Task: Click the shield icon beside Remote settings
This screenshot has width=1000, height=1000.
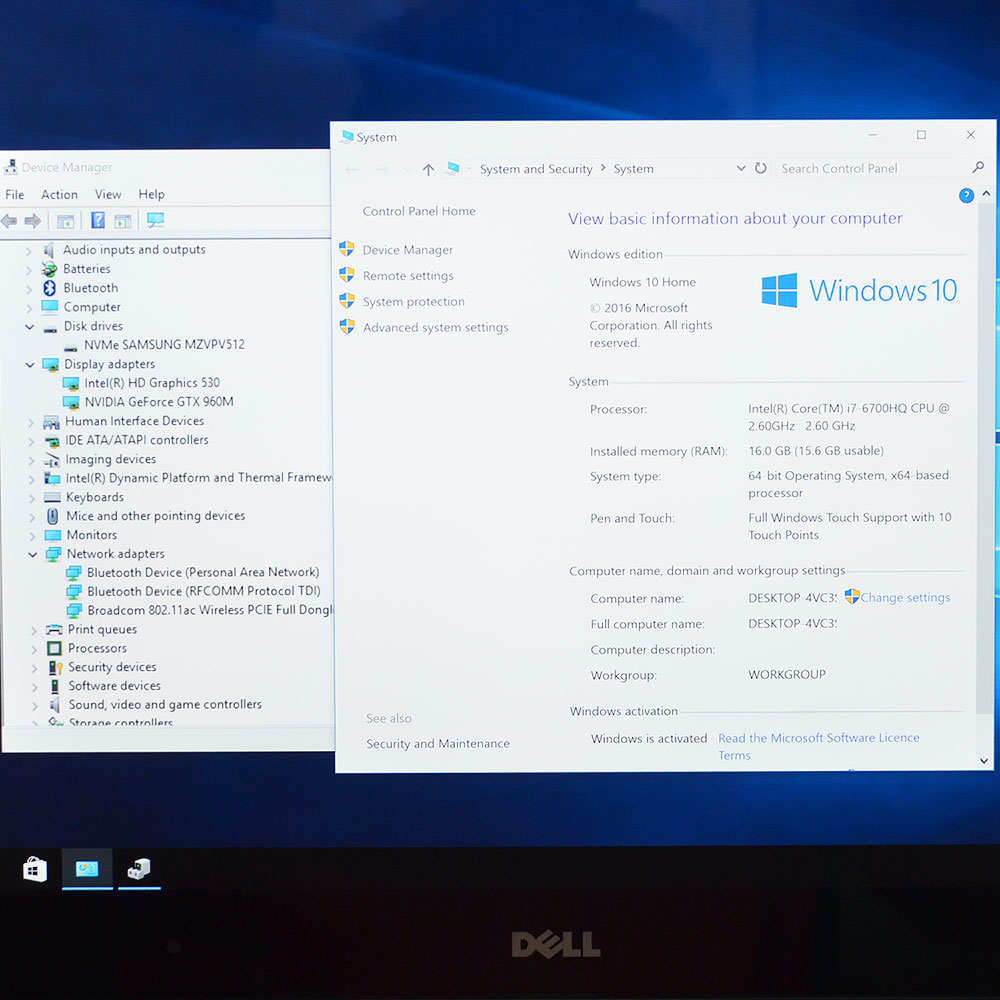Action: click(346, 275)
